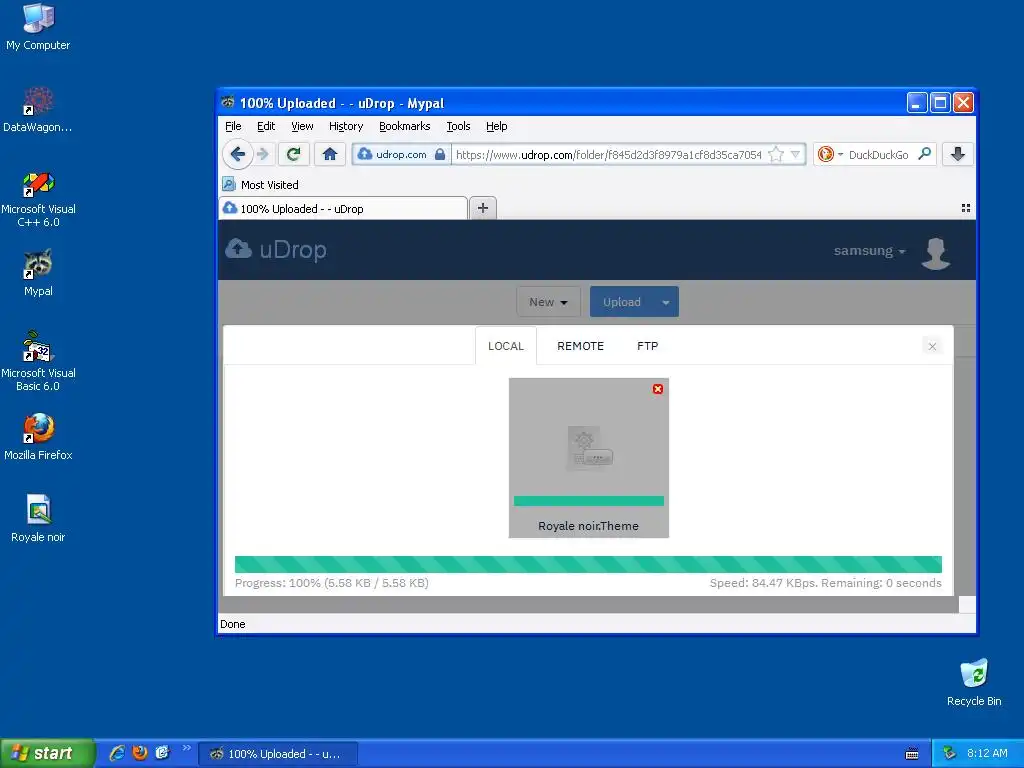This screenshot has width=1024, height=768.
Task: Switch to the REMOTE upload tab
Action: pyautogui.click(x=581, y=345)
